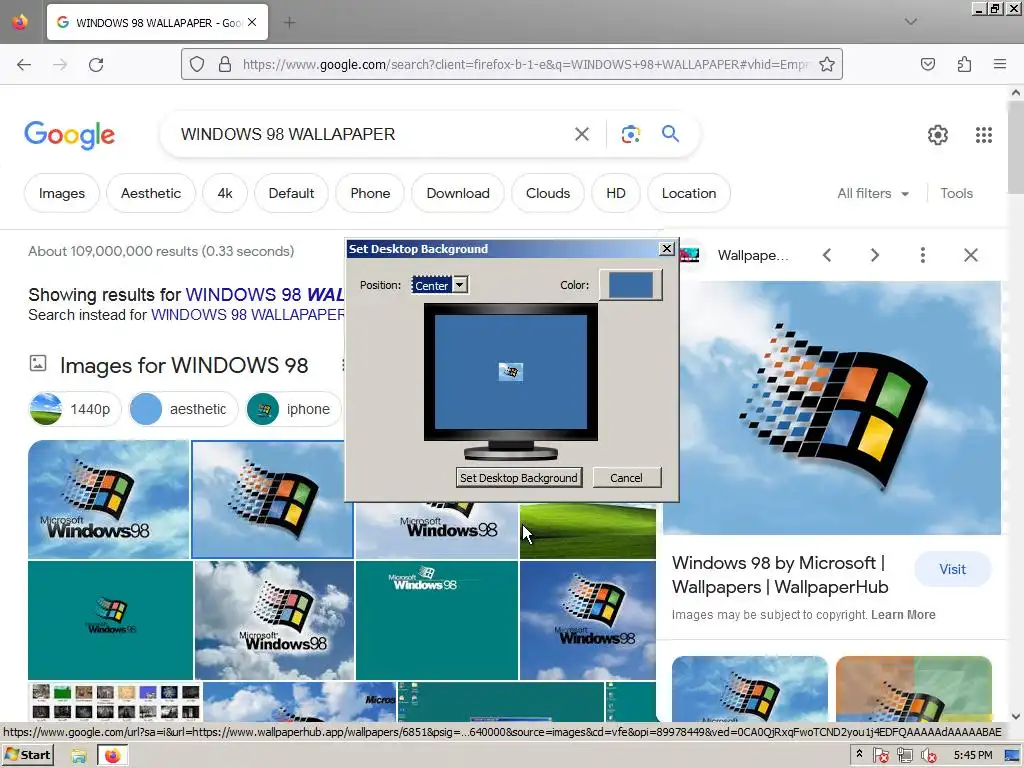
Task: Open the search Tools option
Action: (956, 193)
